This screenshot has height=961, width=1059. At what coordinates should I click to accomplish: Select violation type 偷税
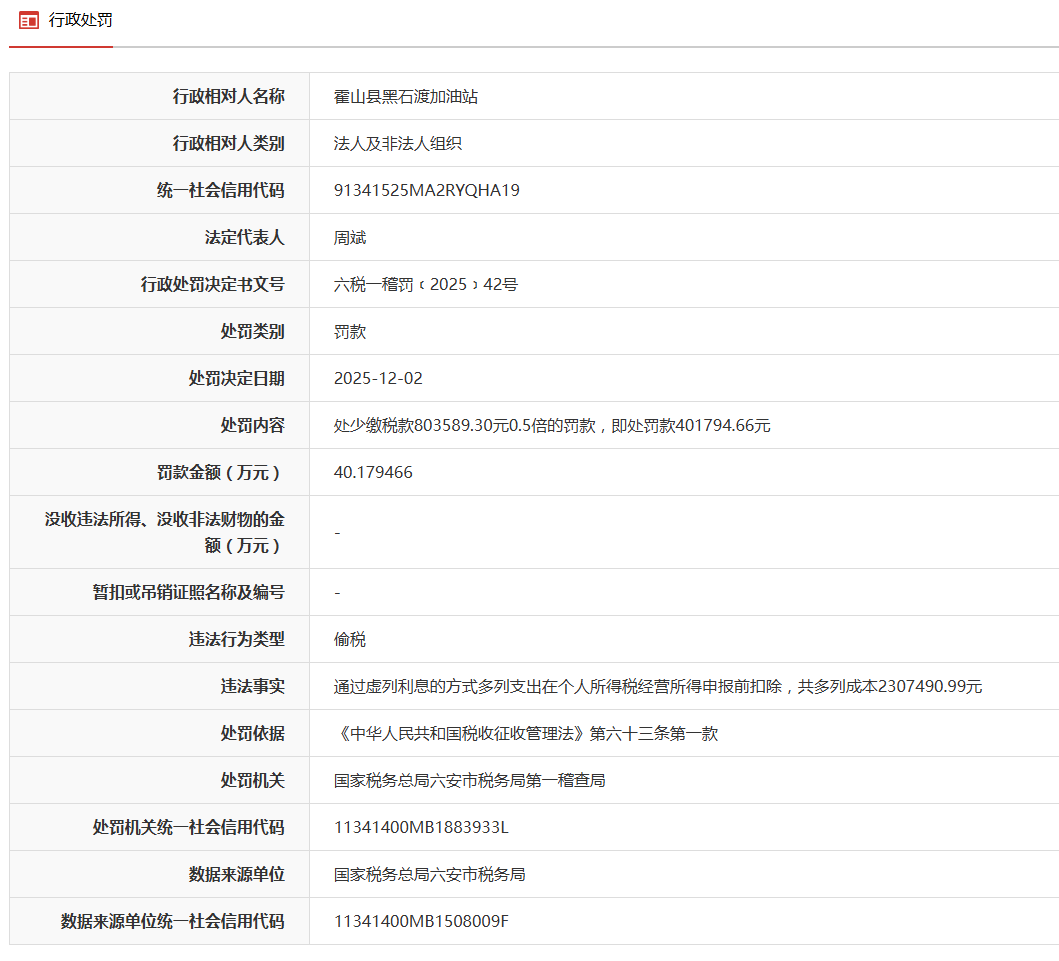click(346, 639)
